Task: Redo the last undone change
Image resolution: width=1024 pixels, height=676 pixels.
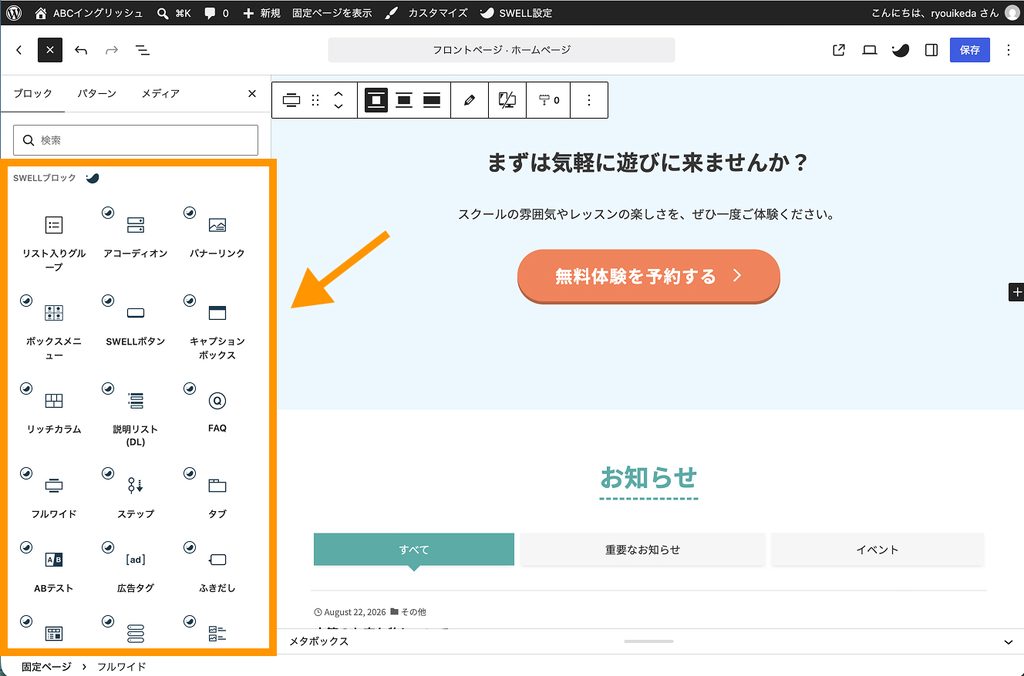Action: [x=112, y=50]
